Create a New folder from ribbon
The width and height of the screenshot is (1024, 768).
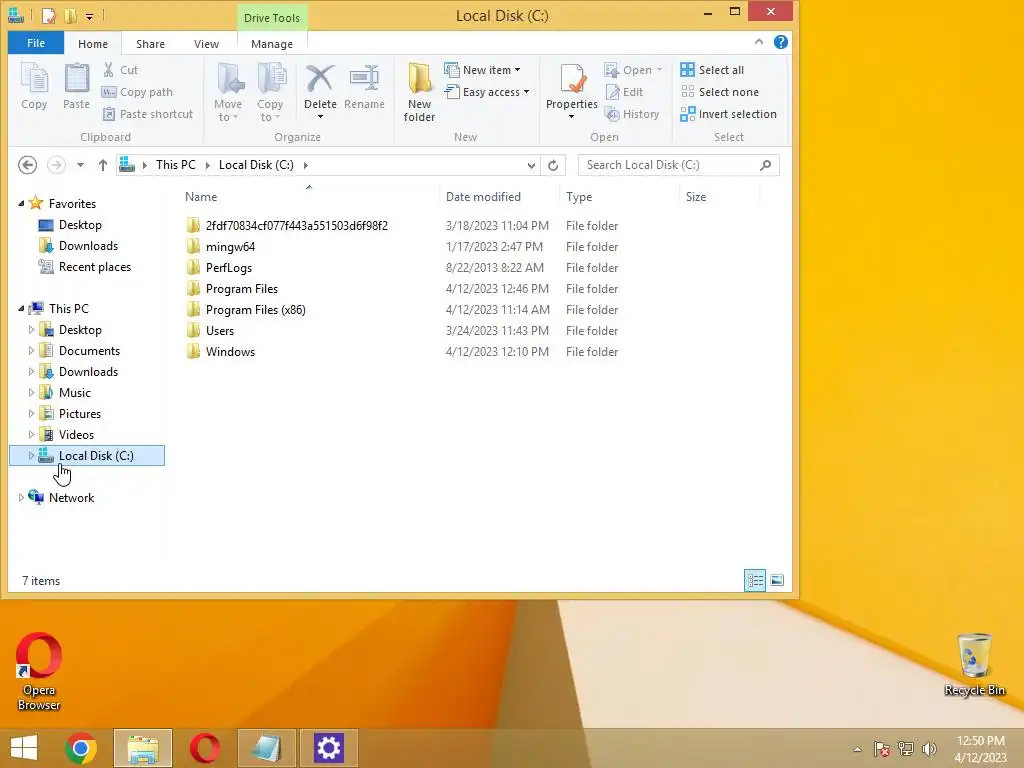click(419, 93)
